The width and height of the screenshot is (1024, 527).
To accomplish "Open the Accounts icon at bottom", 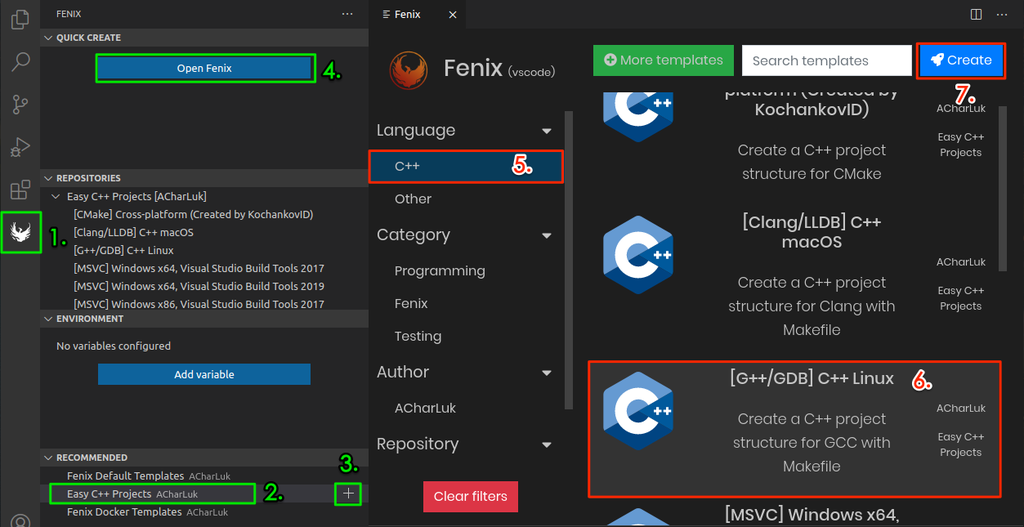I will point(20,520).
